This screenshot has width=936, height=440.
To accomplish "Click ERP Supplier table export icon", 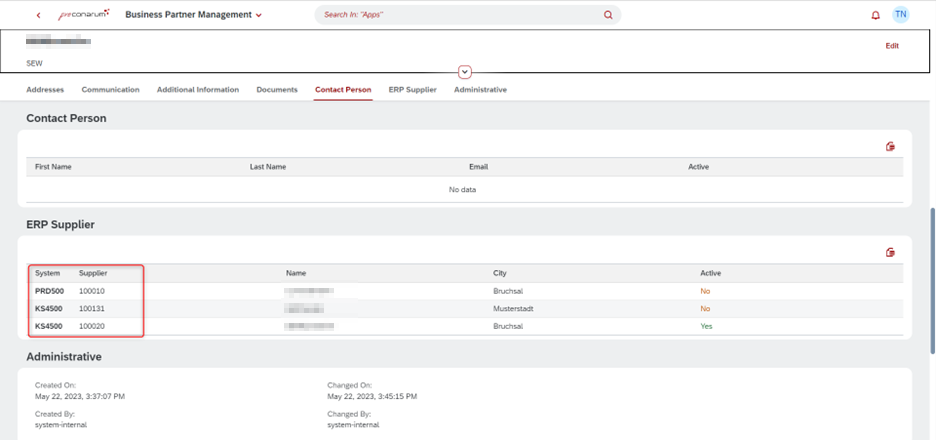I will (x=890, y=253).
